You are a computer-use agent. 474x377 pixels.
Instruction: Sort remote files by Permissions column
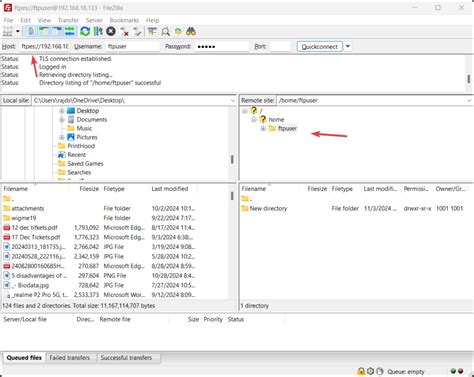416,189
